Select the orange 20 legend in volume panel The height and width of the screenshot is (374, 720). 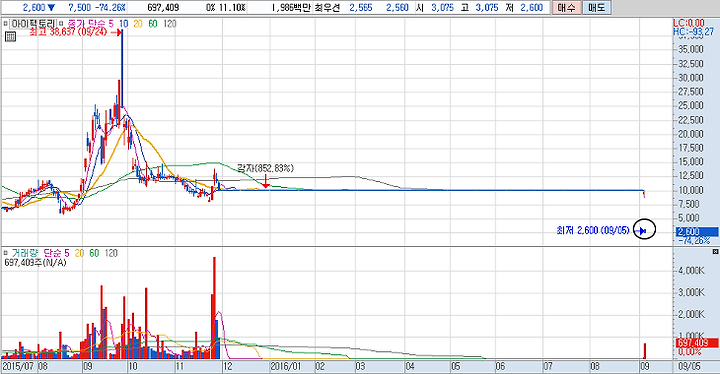point(79,253)
